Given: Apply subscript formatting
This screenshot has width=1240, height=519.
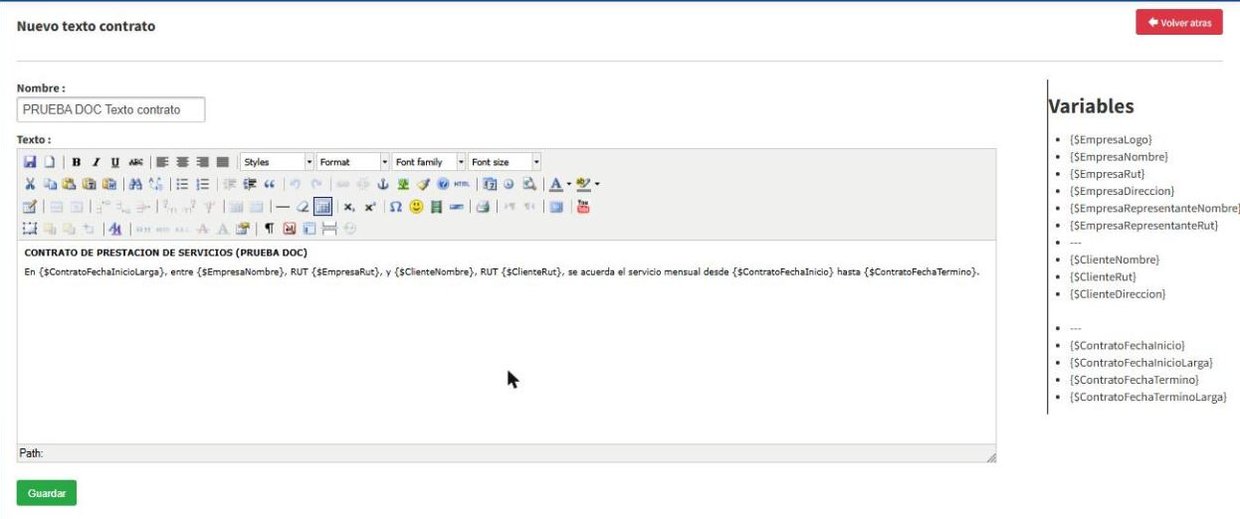Looking at the screenshot, I should (349, 207).
